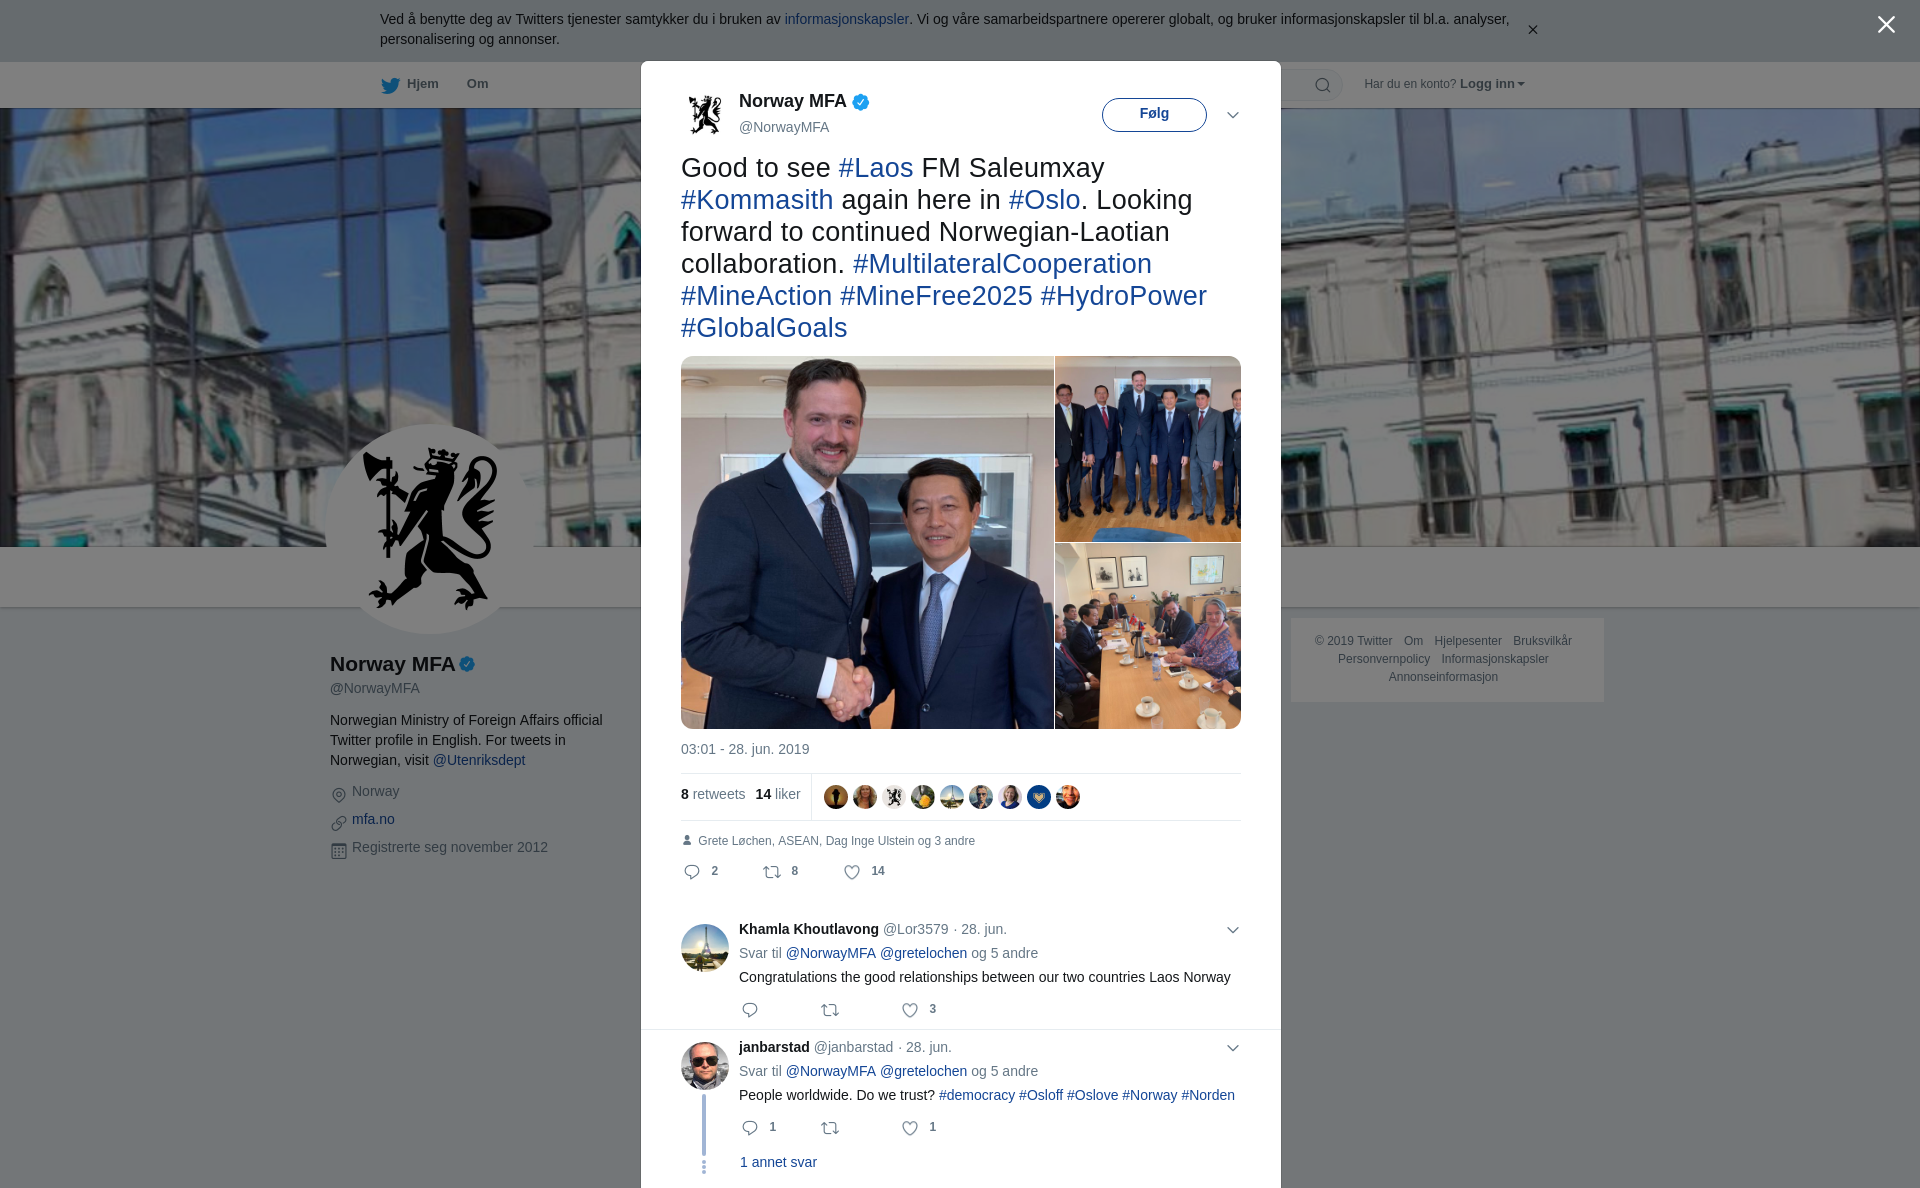
Task: Close the tweet overlay with top-right X
Action: [1886, 25]
